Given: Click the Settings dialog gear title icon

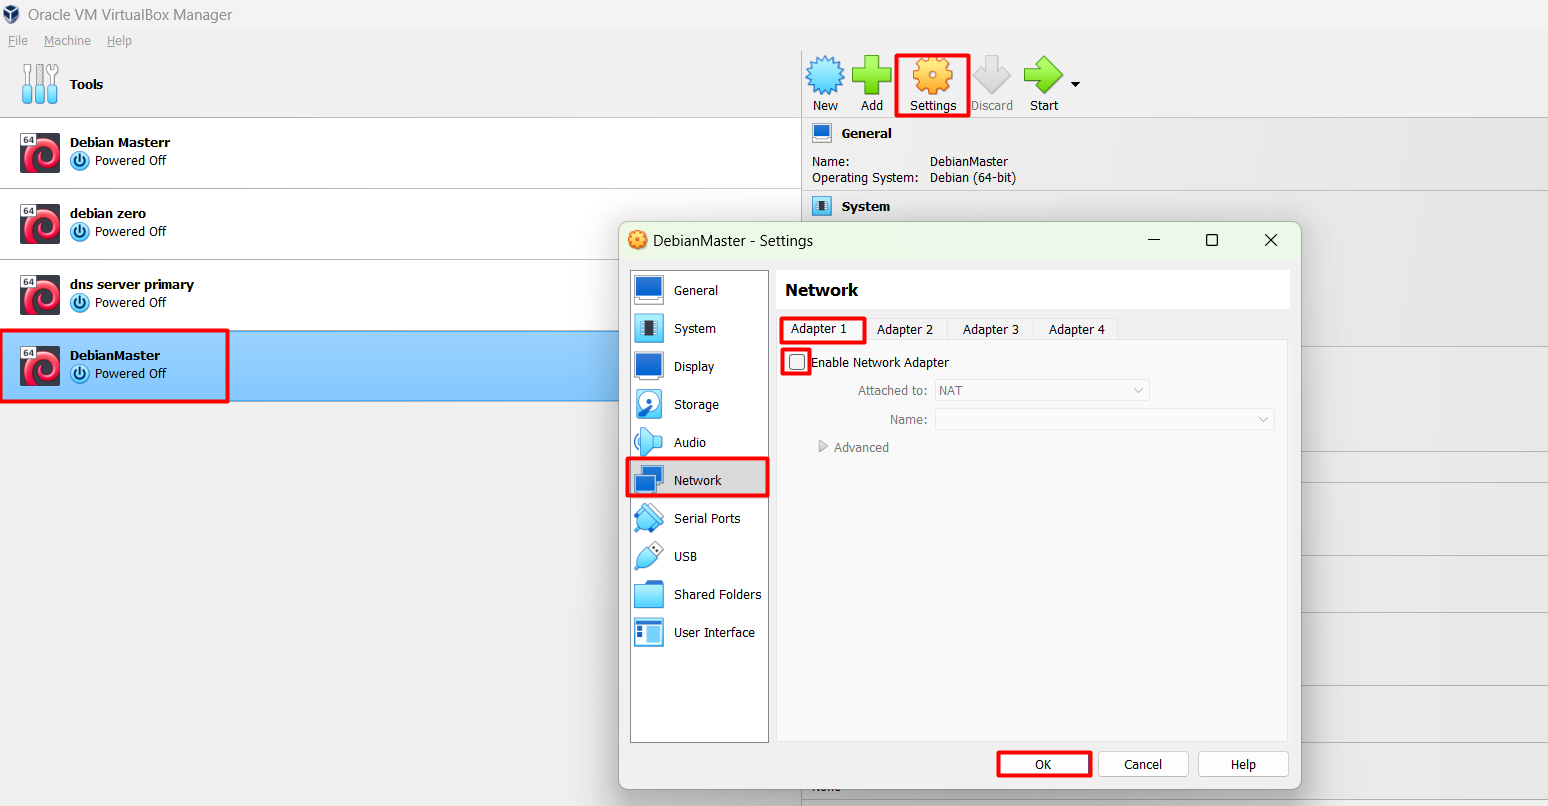Looking at the screenshot, I should point(637,240).
